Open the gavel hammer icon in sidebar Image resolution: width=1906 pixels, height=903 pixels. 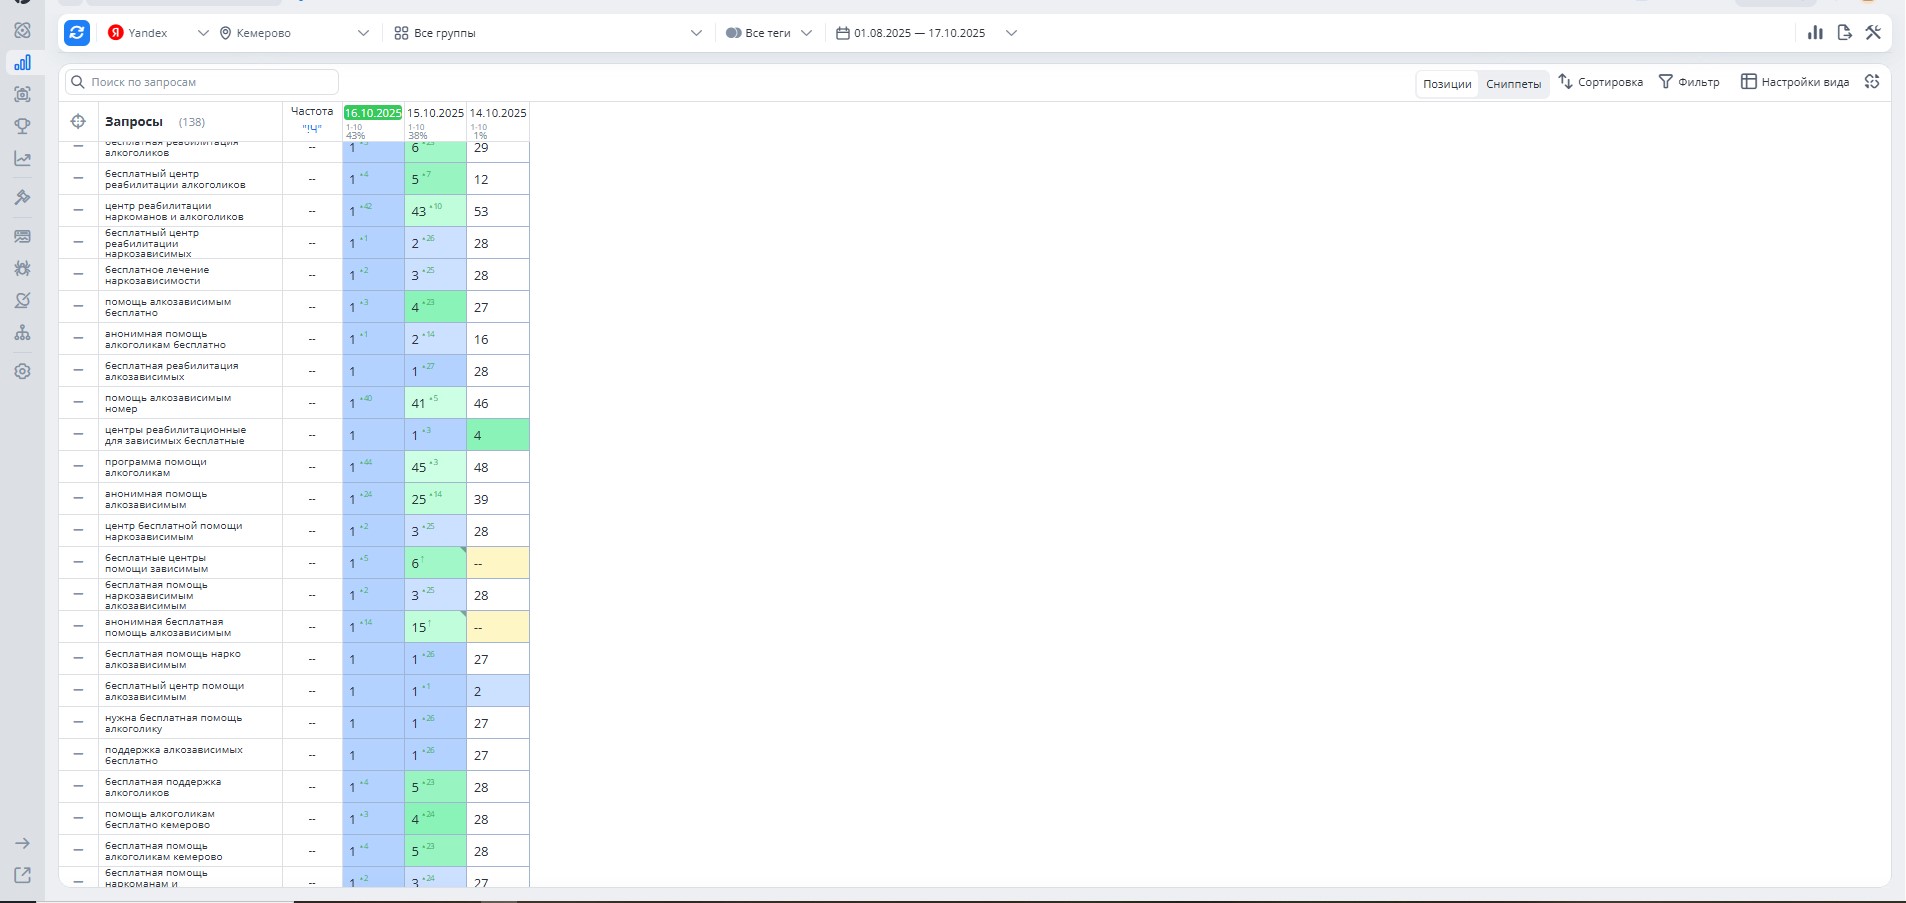pyautogui.click(x=22, y=197)
